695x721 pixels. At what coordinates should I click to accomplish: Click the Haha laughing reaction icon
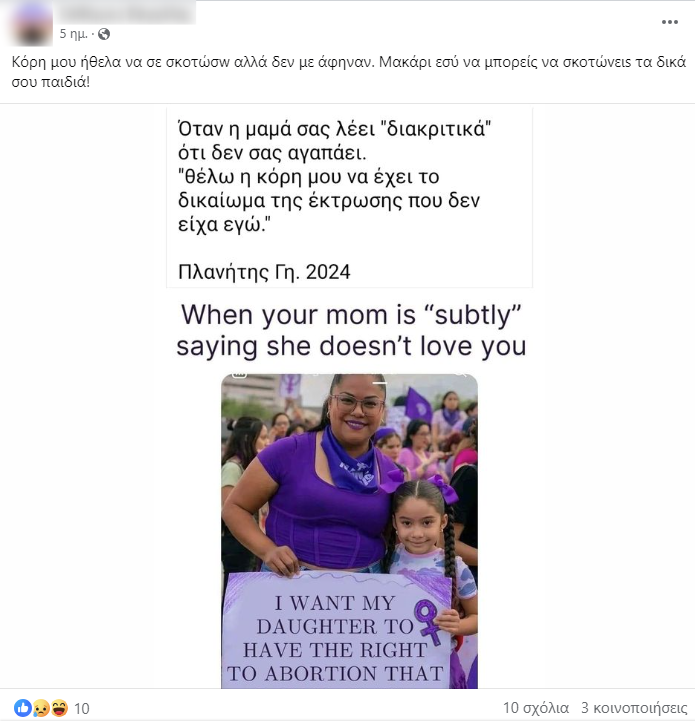pos(59,708)
